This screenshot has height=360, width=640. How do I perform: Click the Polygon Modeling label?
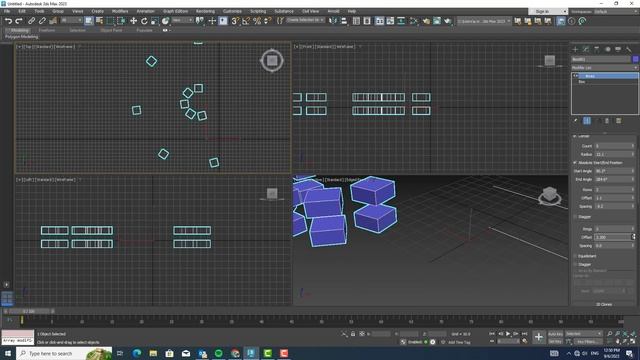(x=22, y=37)
